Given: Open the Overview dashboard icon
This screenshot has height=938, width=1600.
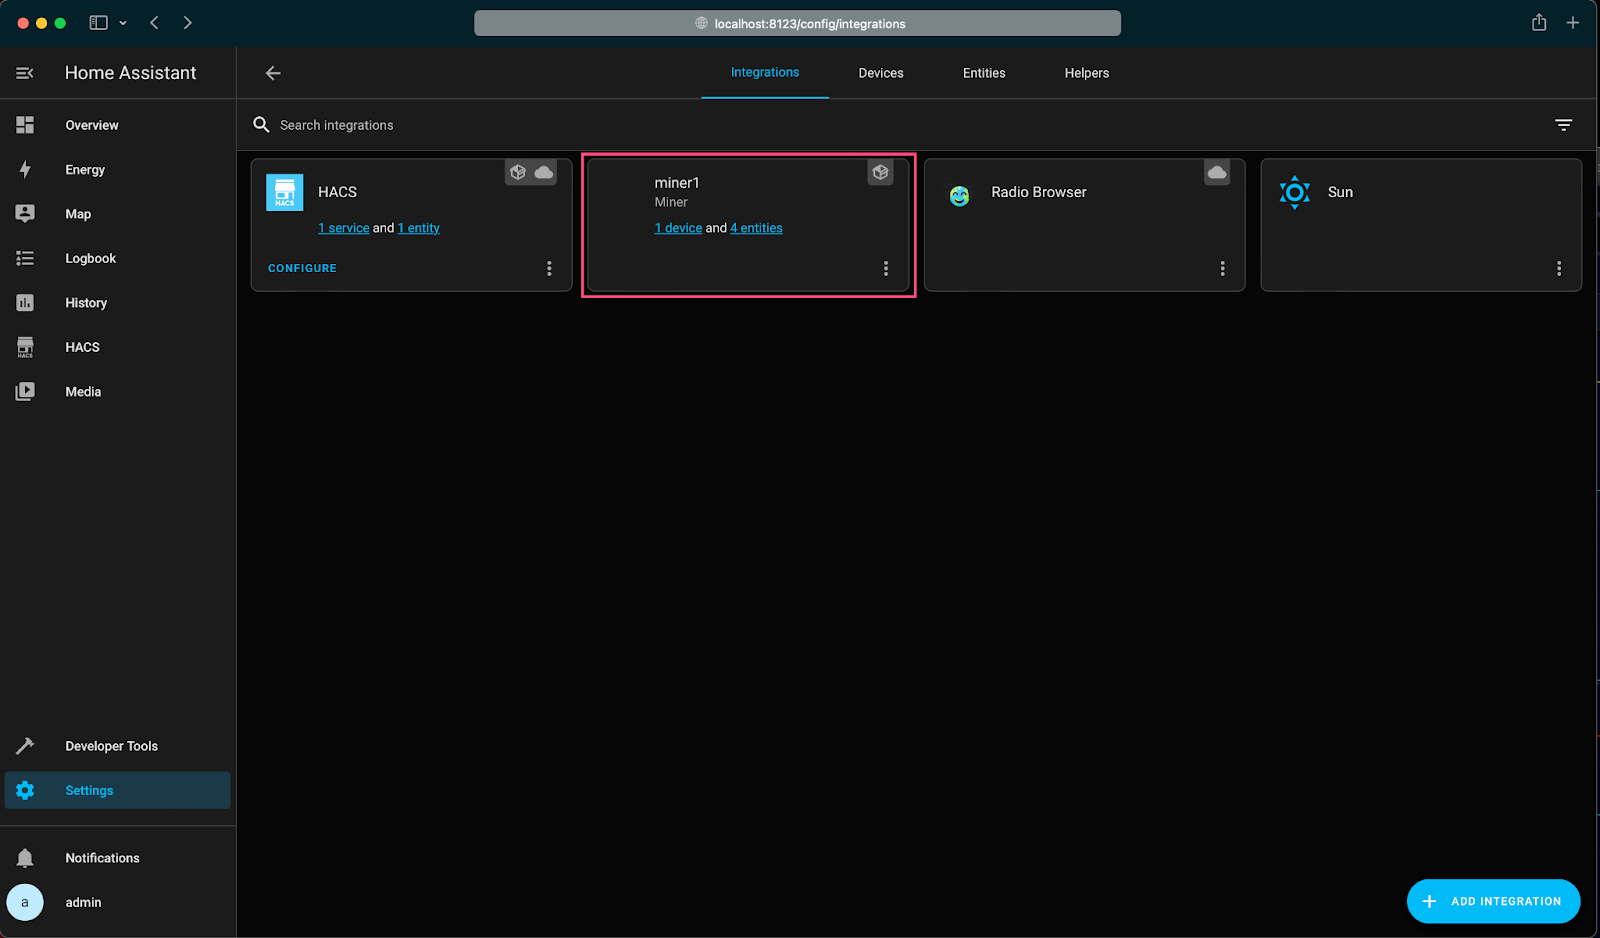Looking at the screenshot, I should pos(25,125).
